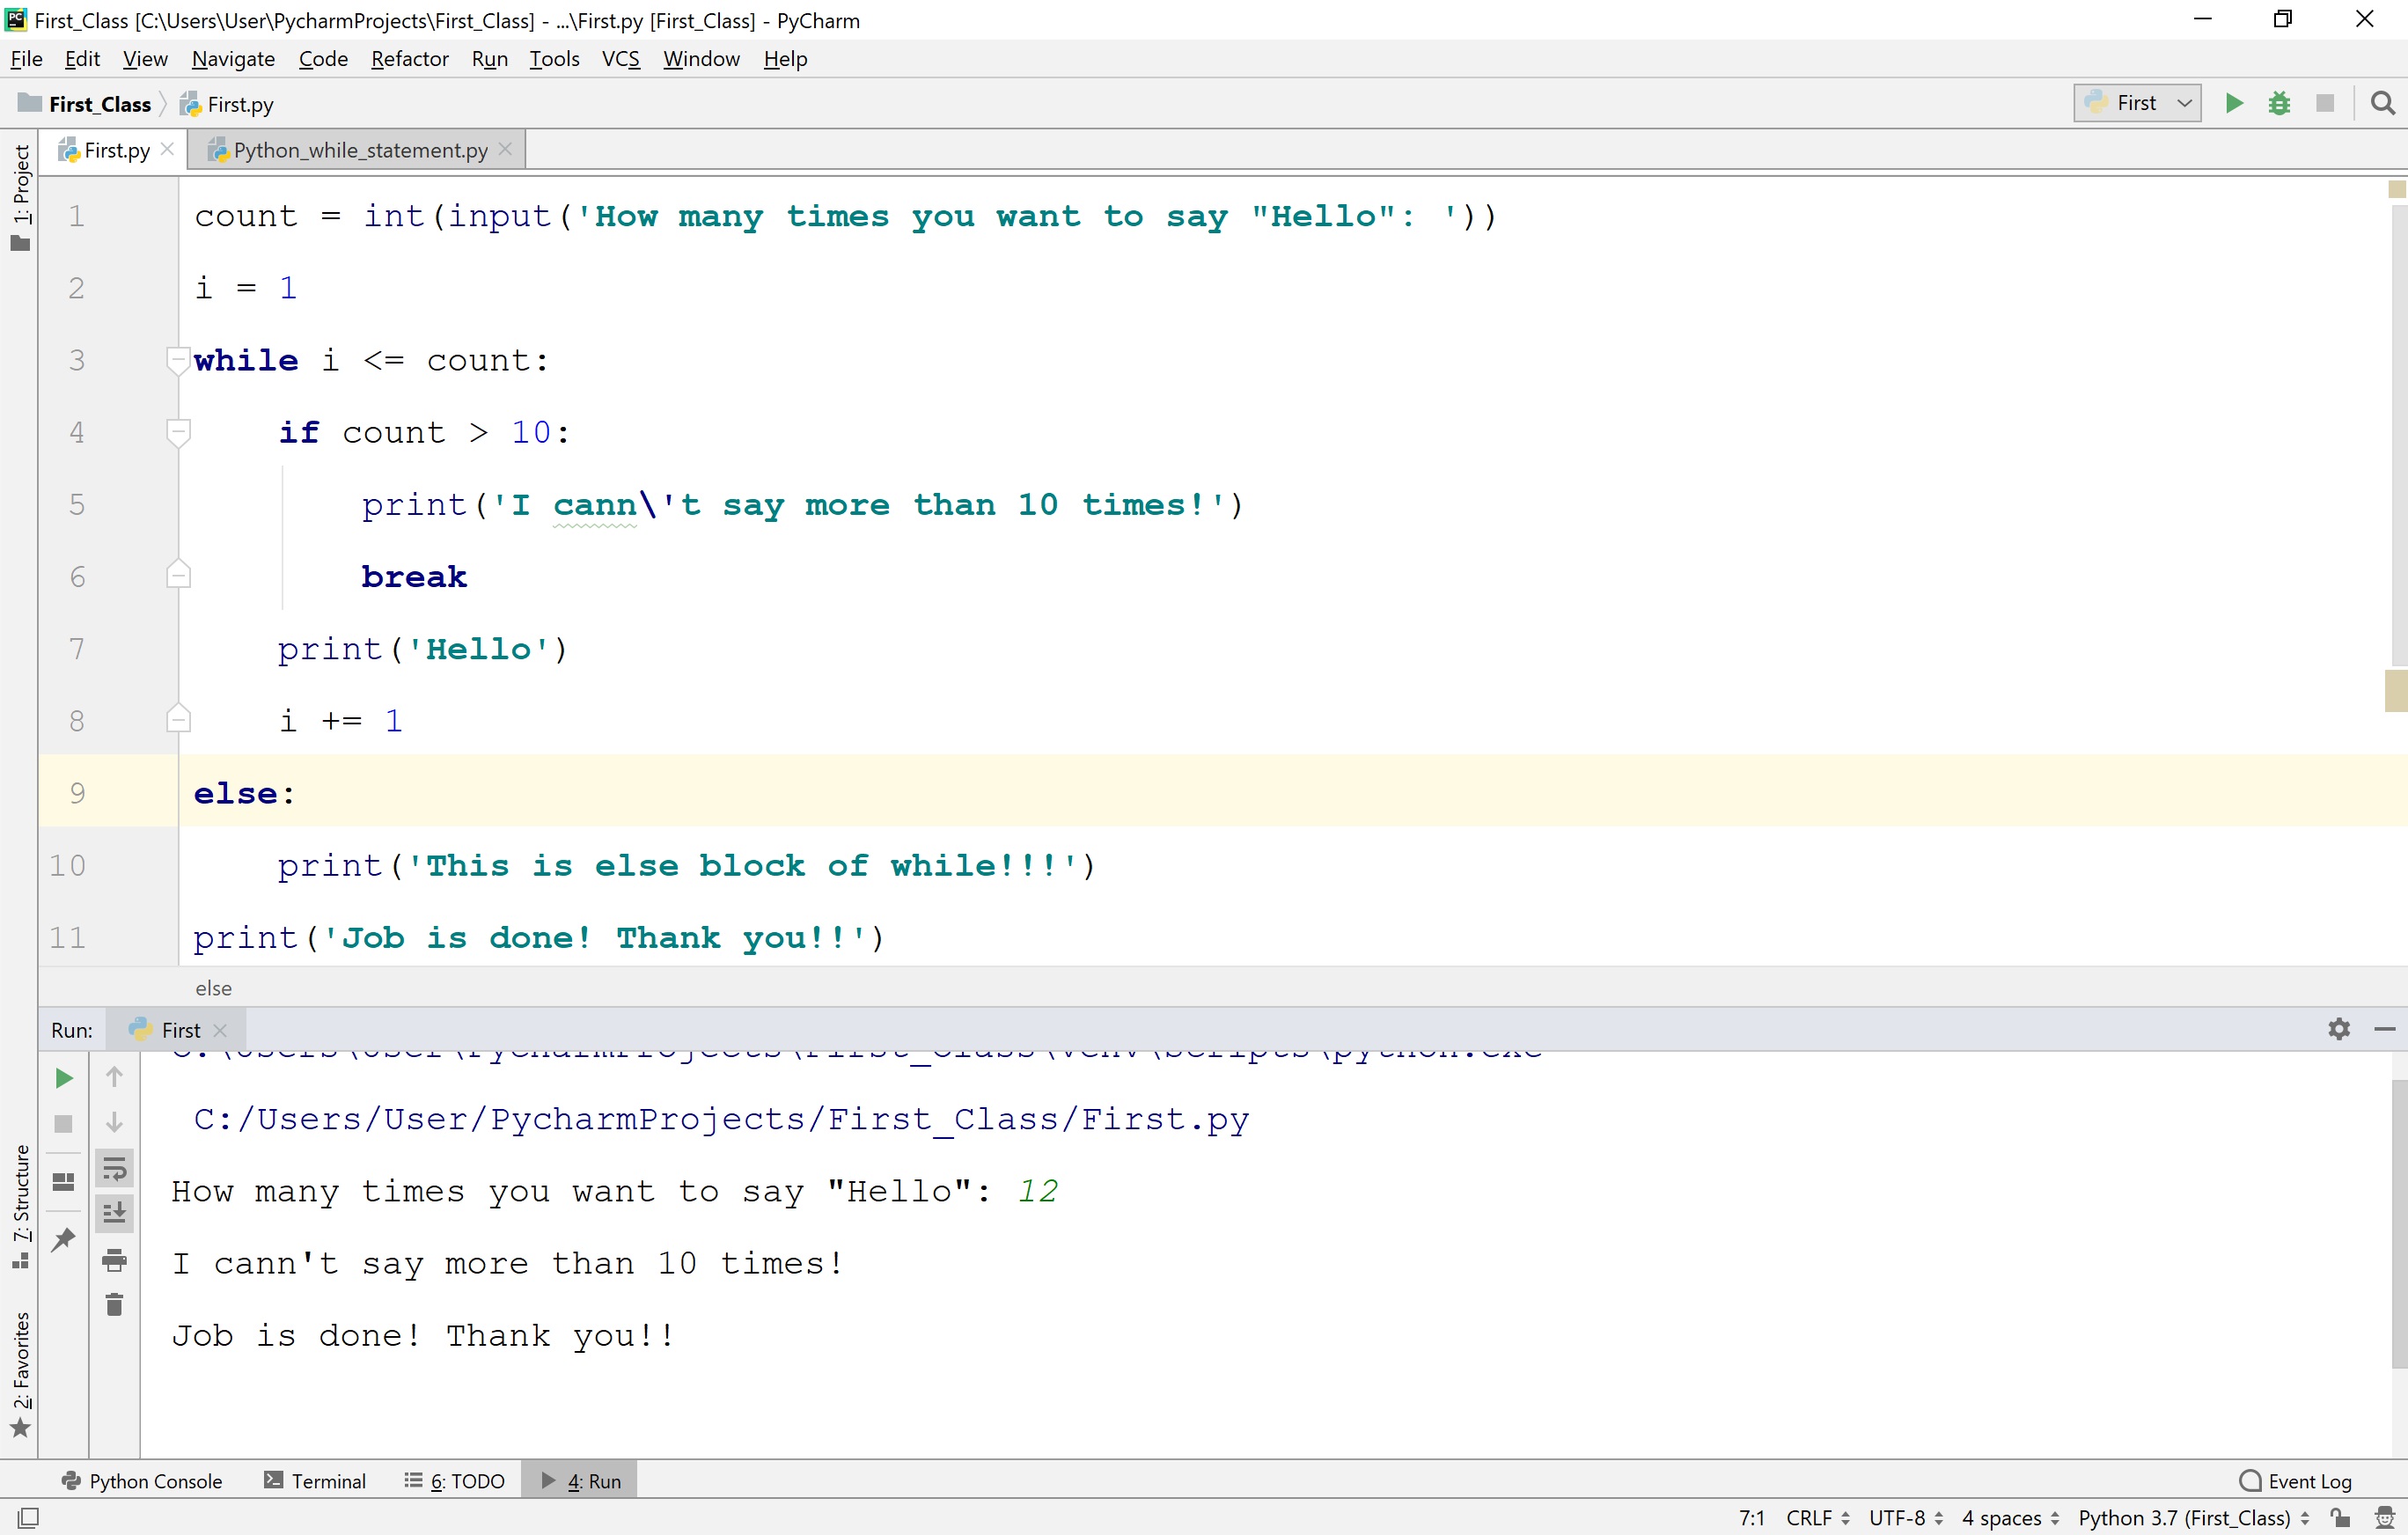This screenshot has height=1535, width=2408.
Task: Click the Rerun icon in Run panel
Action: pyautogui.click(x=63, y=1078)
